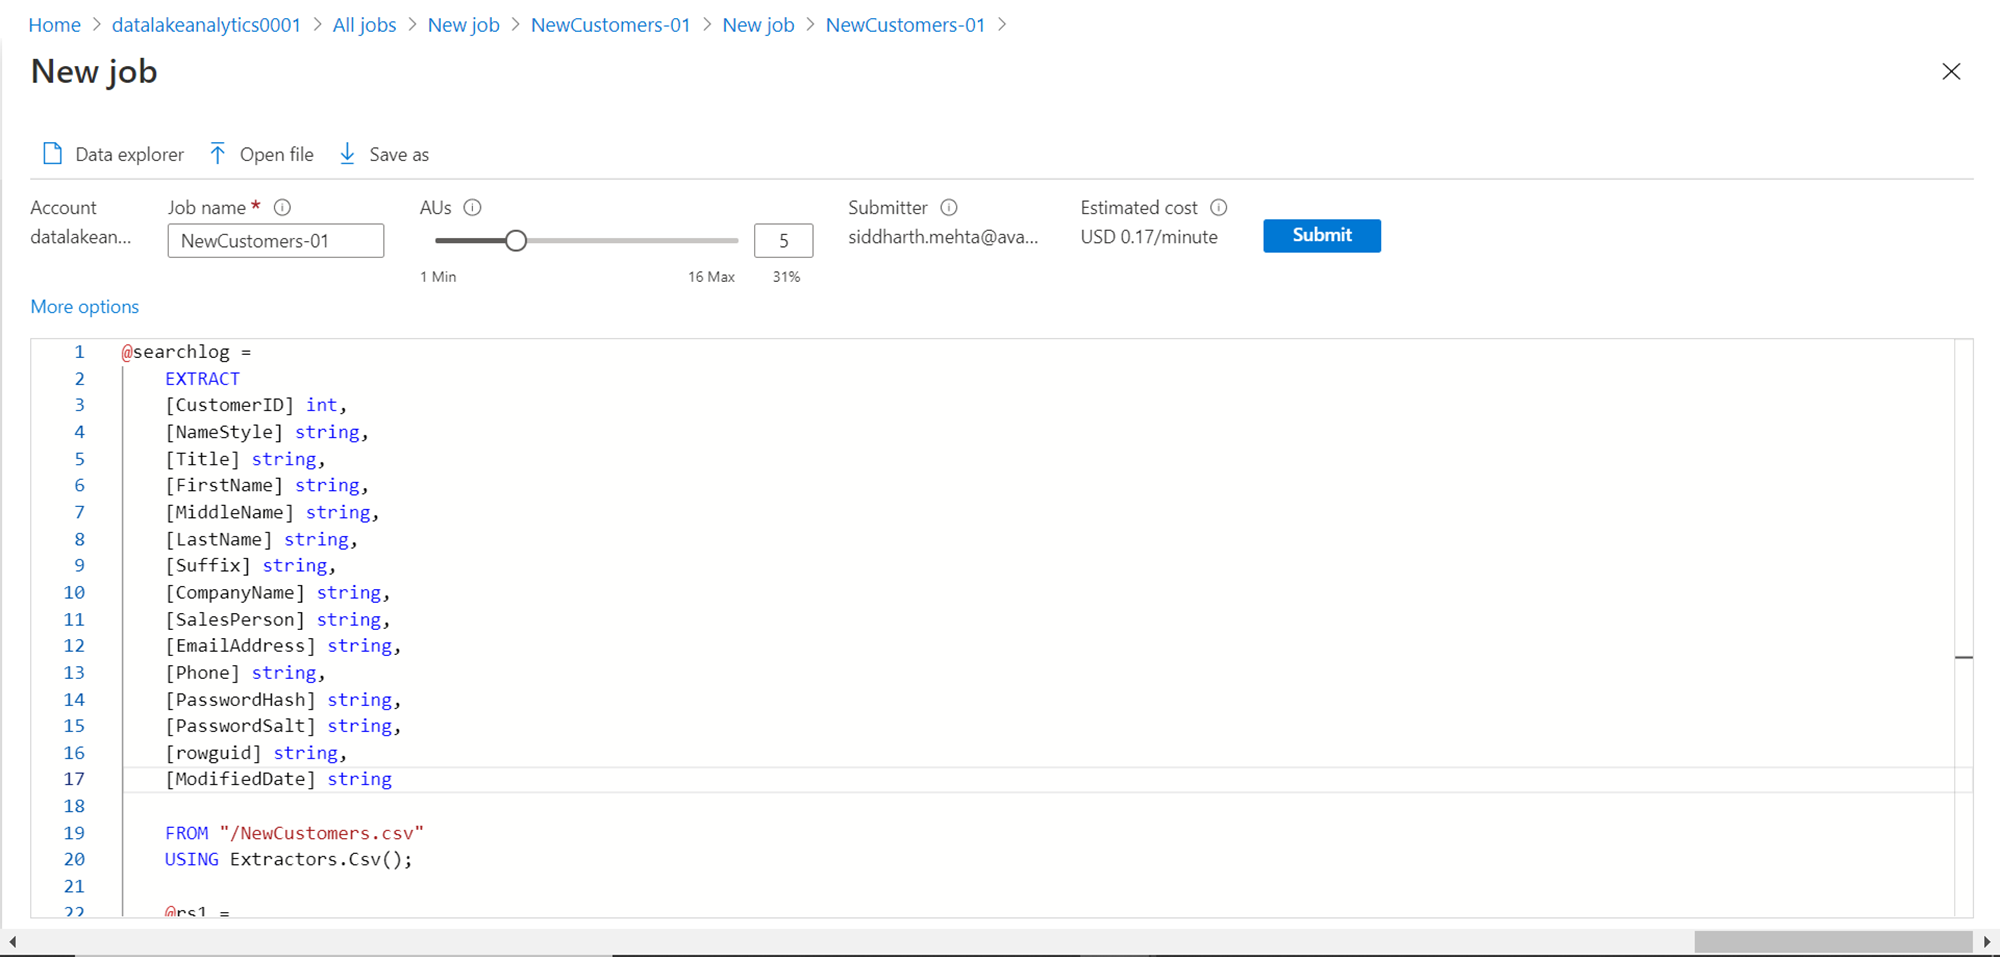
Task: Place cursor on [Phone] string line
Action: click(x=245, y=673)
